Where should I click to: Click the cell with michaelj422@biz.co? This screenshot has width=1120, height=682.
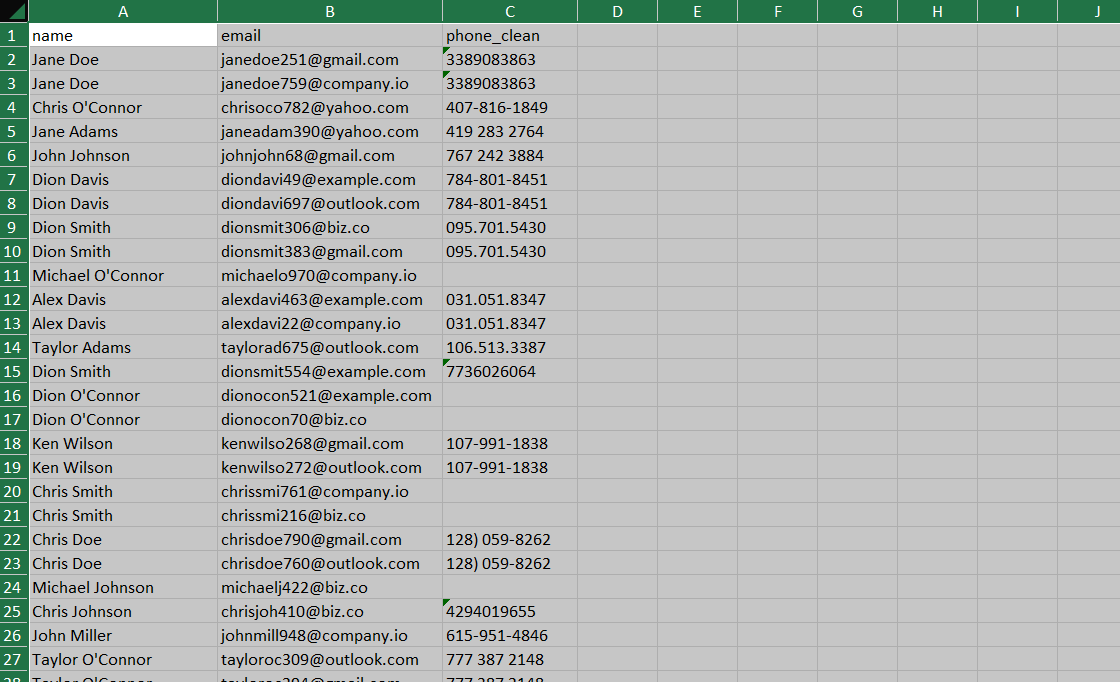(330, 587)
